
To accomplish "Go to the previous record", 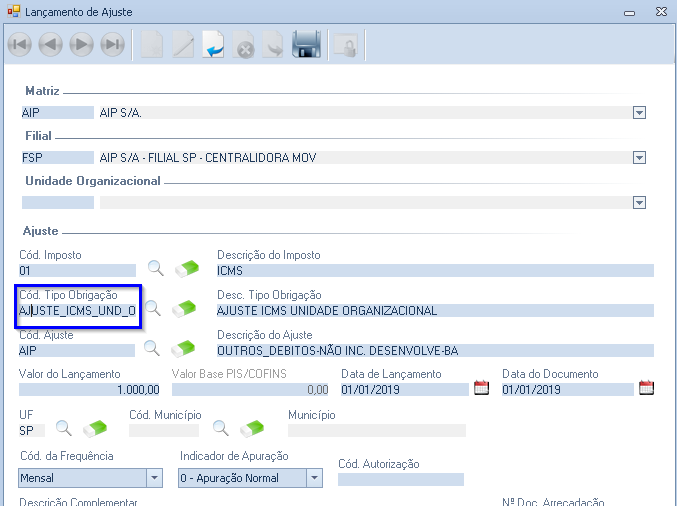I will (x=51, y=45).
